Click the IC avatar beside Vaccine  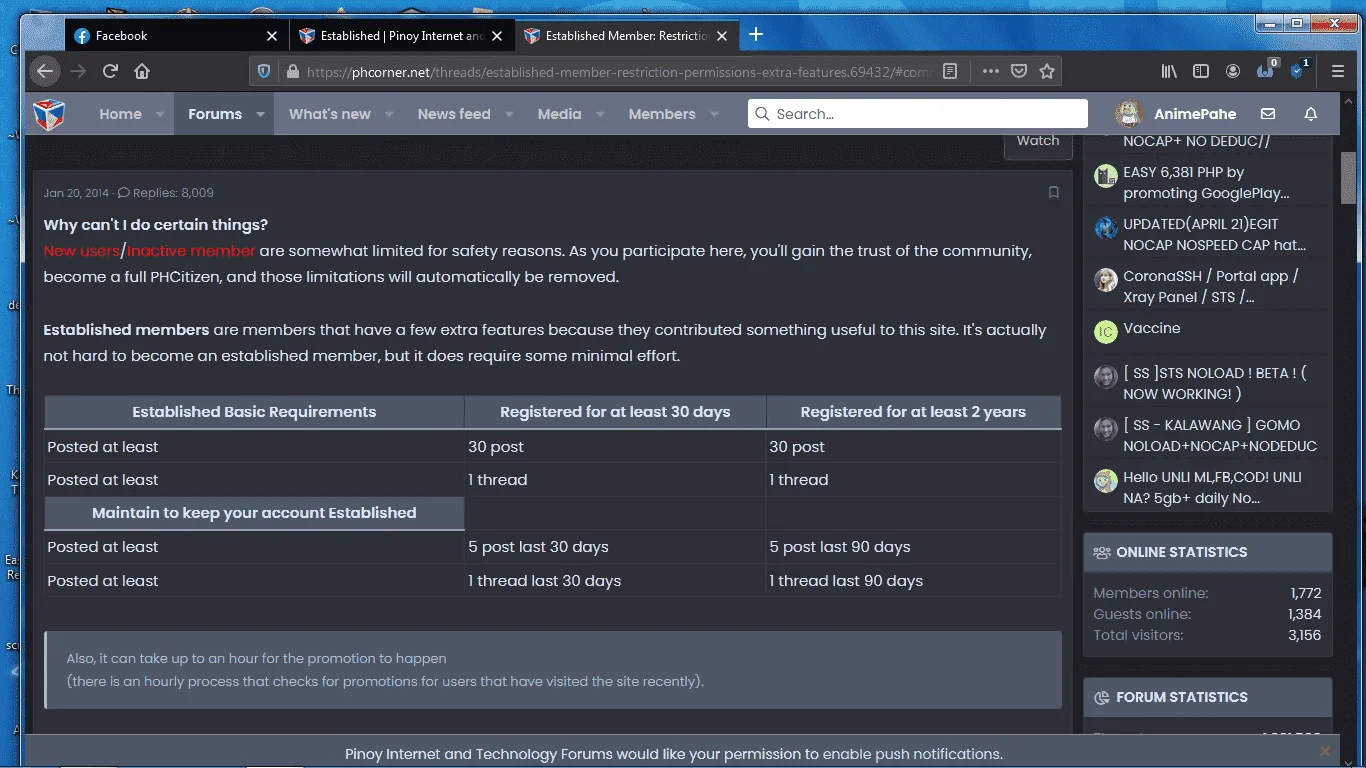1105,332
